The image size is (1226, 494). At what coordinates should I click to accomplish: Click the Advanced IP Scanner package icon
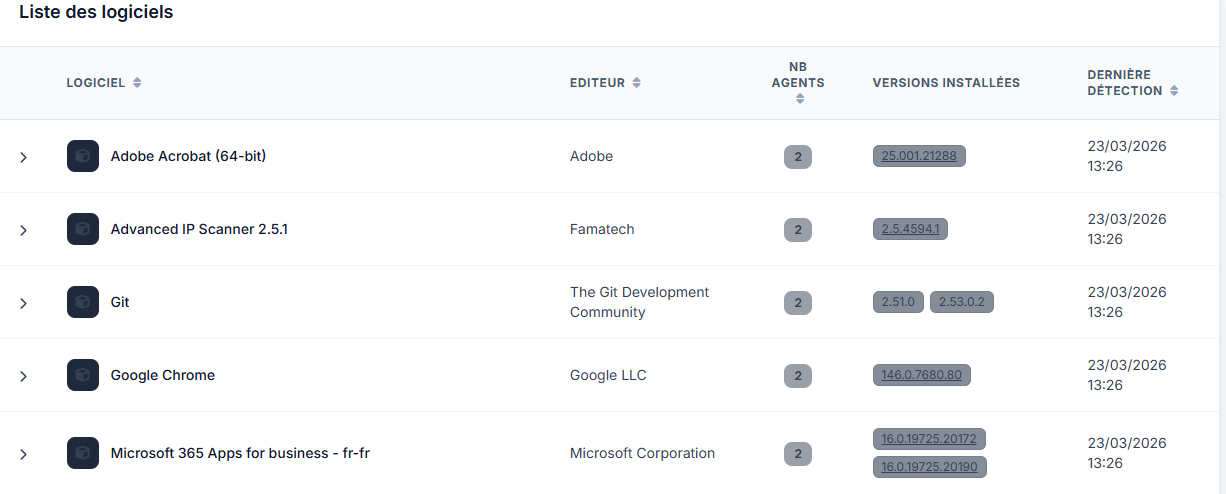83,229
